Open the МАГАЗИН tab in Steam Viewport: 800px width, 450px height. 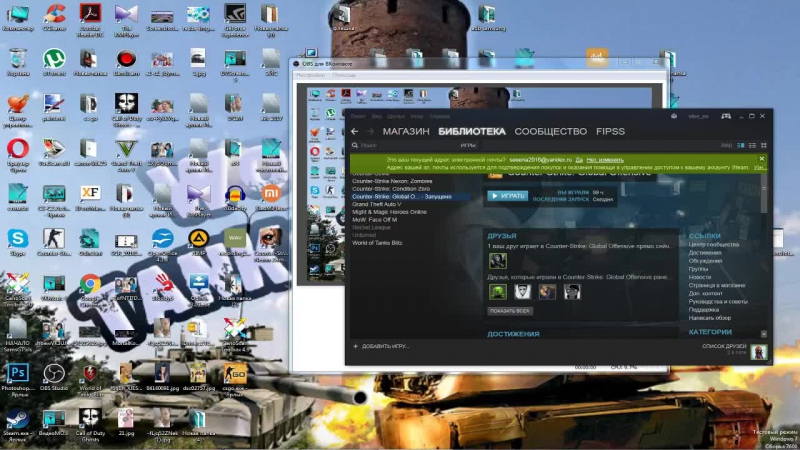click(x=406, y=132)
